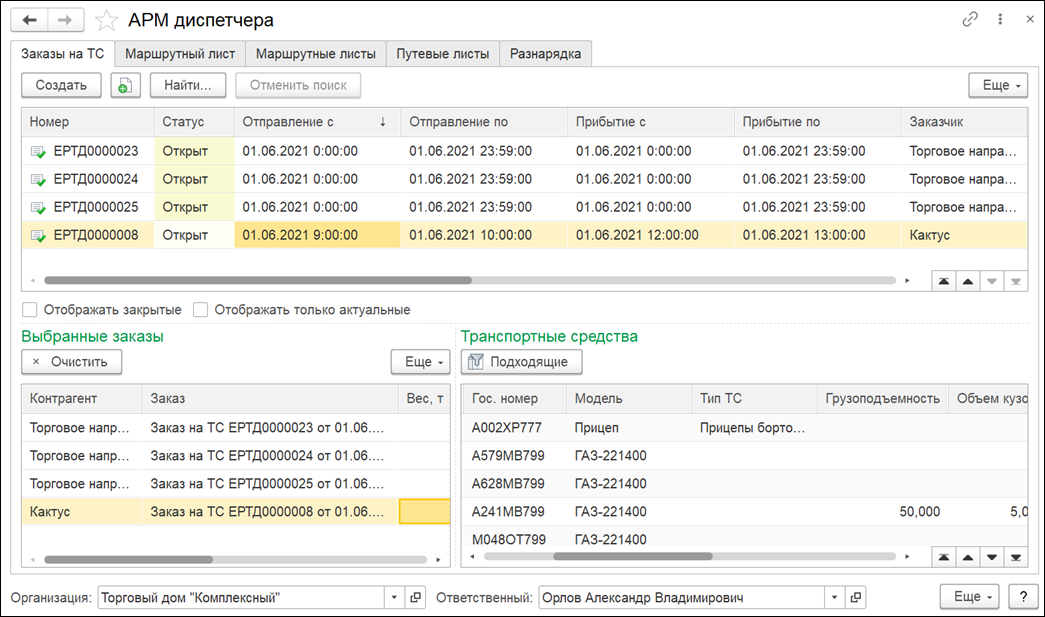The width and height of the screenshot is (1045, 617).
Task: Toggle Отображать только актуальные checkbox
Action: click(200, 310)
